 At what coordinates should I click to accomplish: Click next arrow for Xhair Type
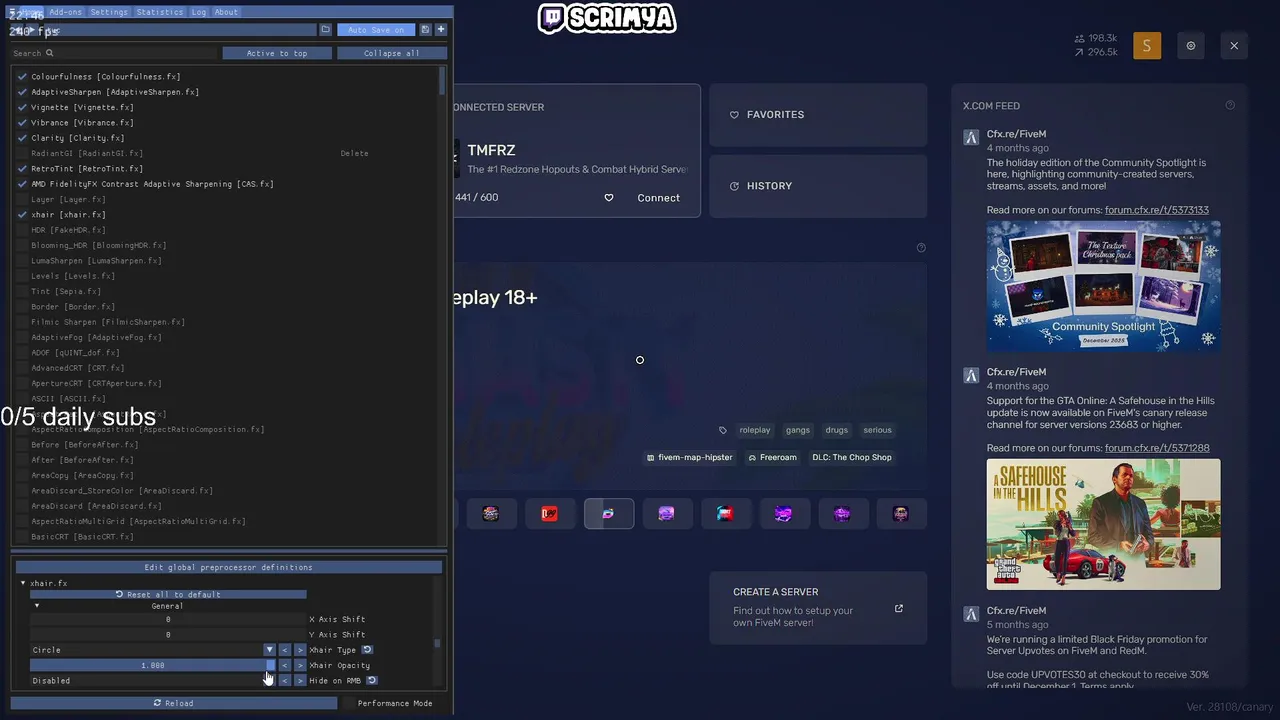(x=299, y=650)
